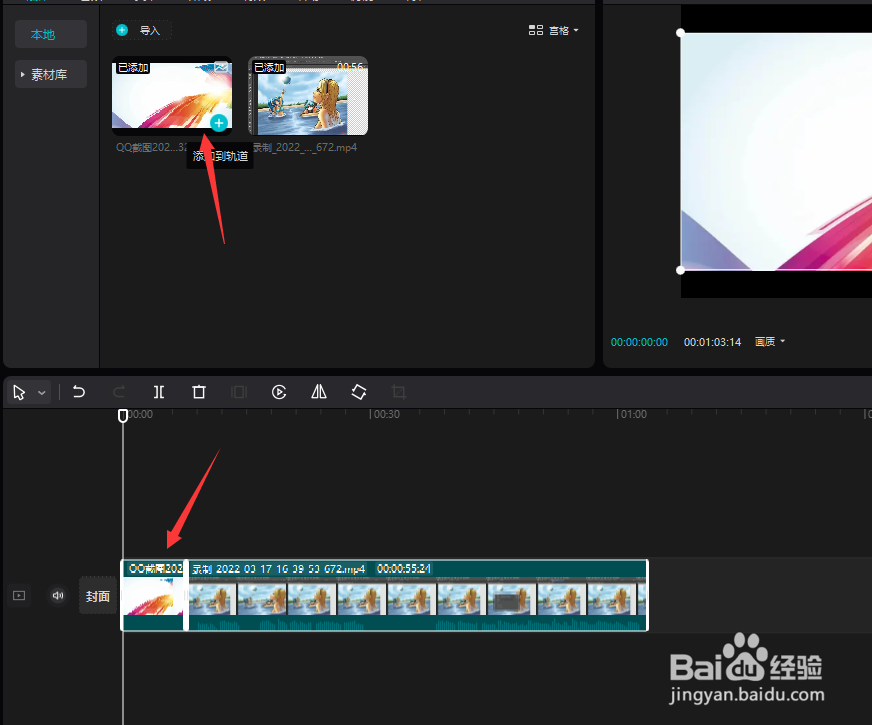This screenshot has width=872, height=725.
Task: Click the 01:00 mark on timeline ruler
Action: click(632, 414)
